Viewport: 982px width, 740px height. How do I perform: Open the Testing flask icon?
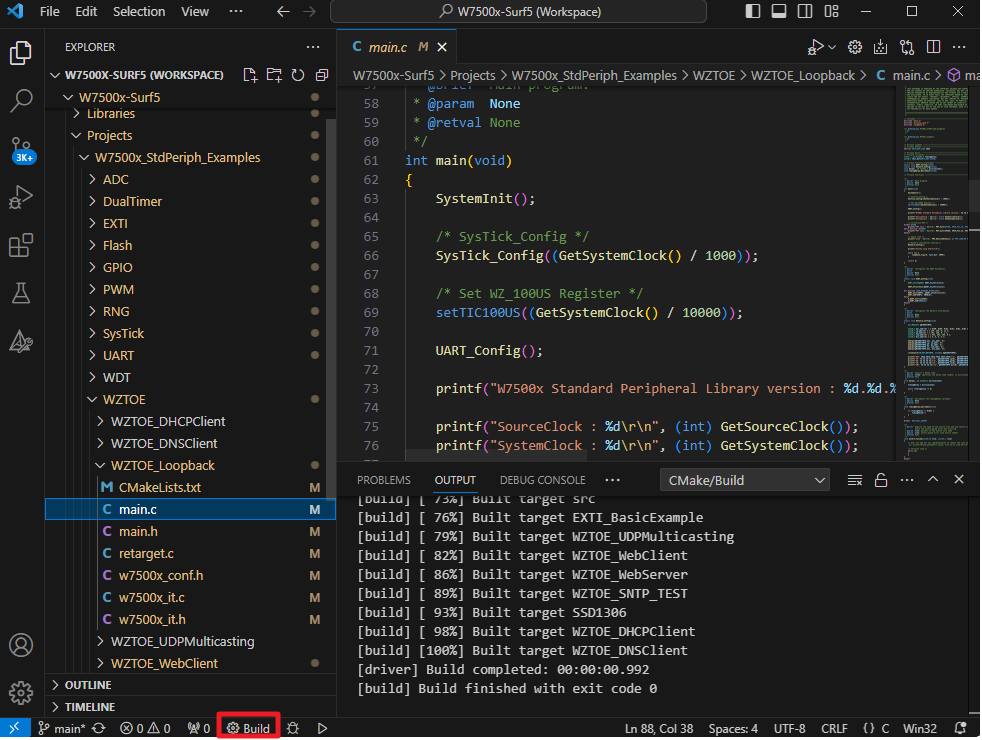(x=22, y=294)
